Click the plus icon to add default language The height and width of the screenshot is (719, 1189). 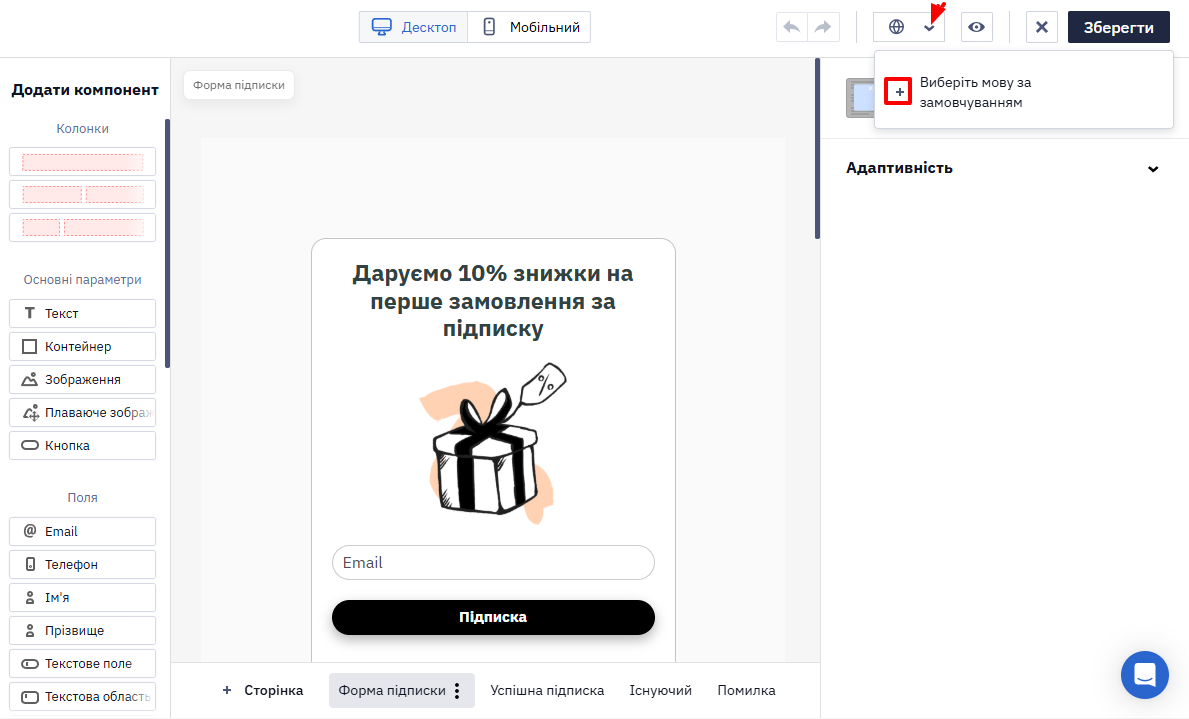(899, 92)
